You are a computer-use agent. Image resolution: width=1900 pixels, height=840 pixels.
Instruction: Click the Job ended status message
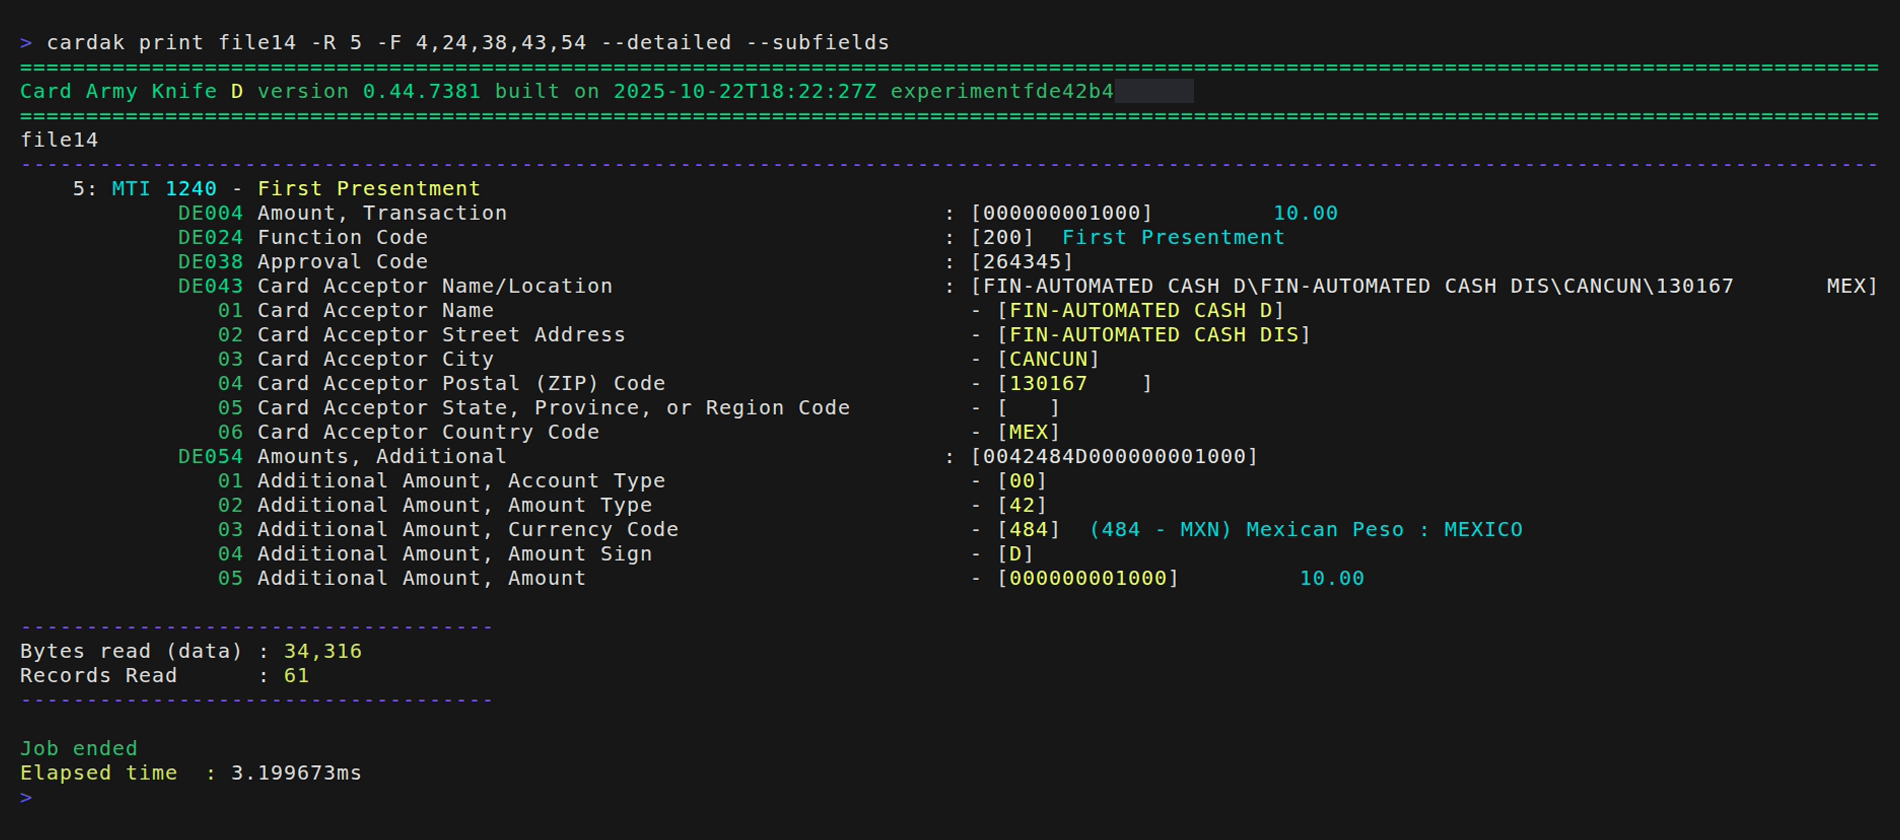tap(79, 748)
